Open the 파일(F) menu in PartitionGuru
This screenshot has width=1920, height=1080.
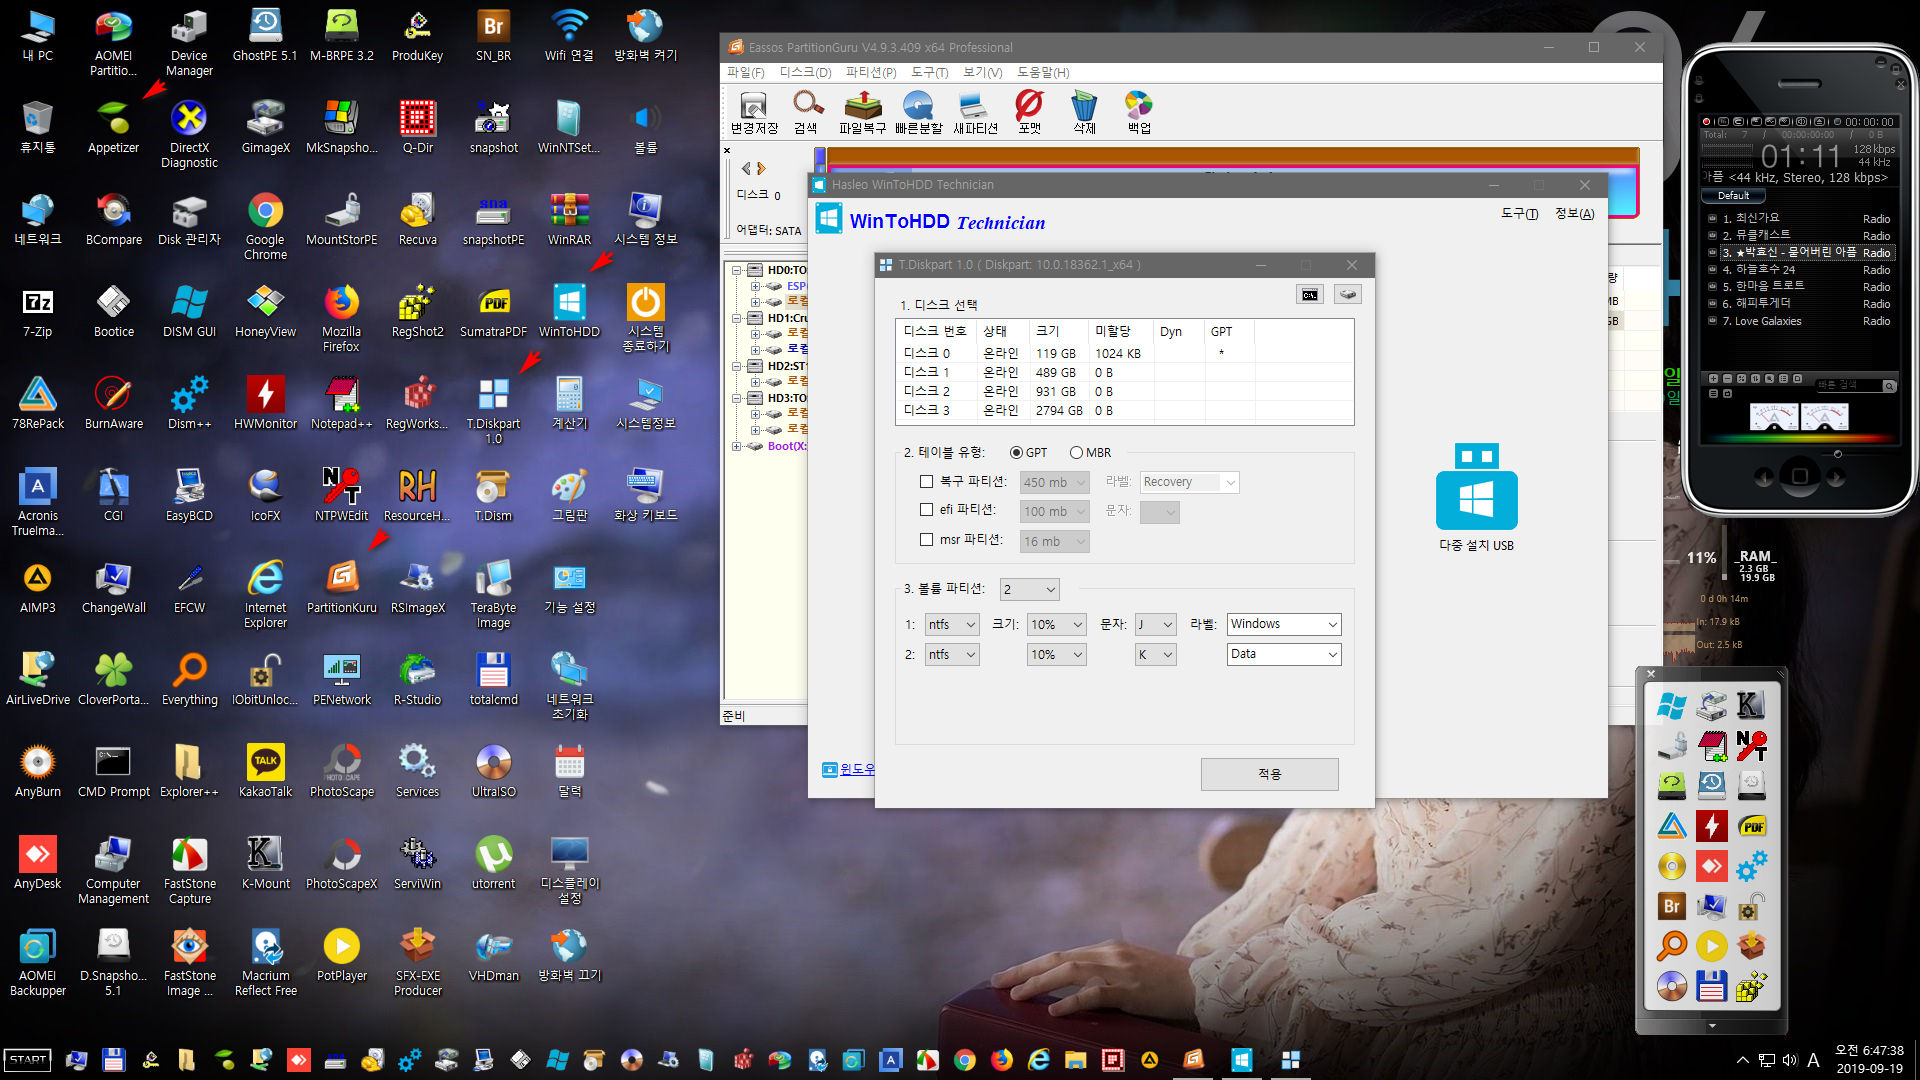coord(745,72)
